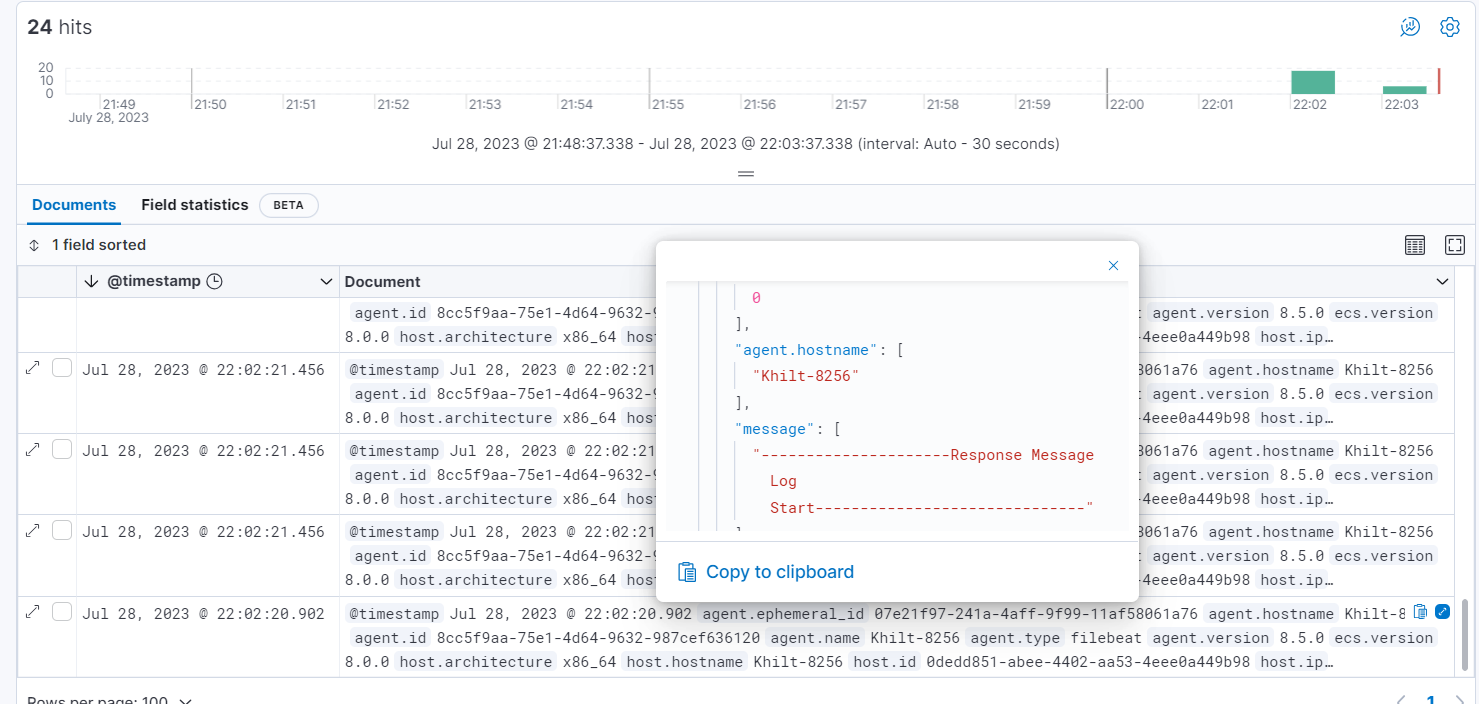1479x704 pixels.
Task: Open the recent searches history icon
Action: pos(1409,27)
